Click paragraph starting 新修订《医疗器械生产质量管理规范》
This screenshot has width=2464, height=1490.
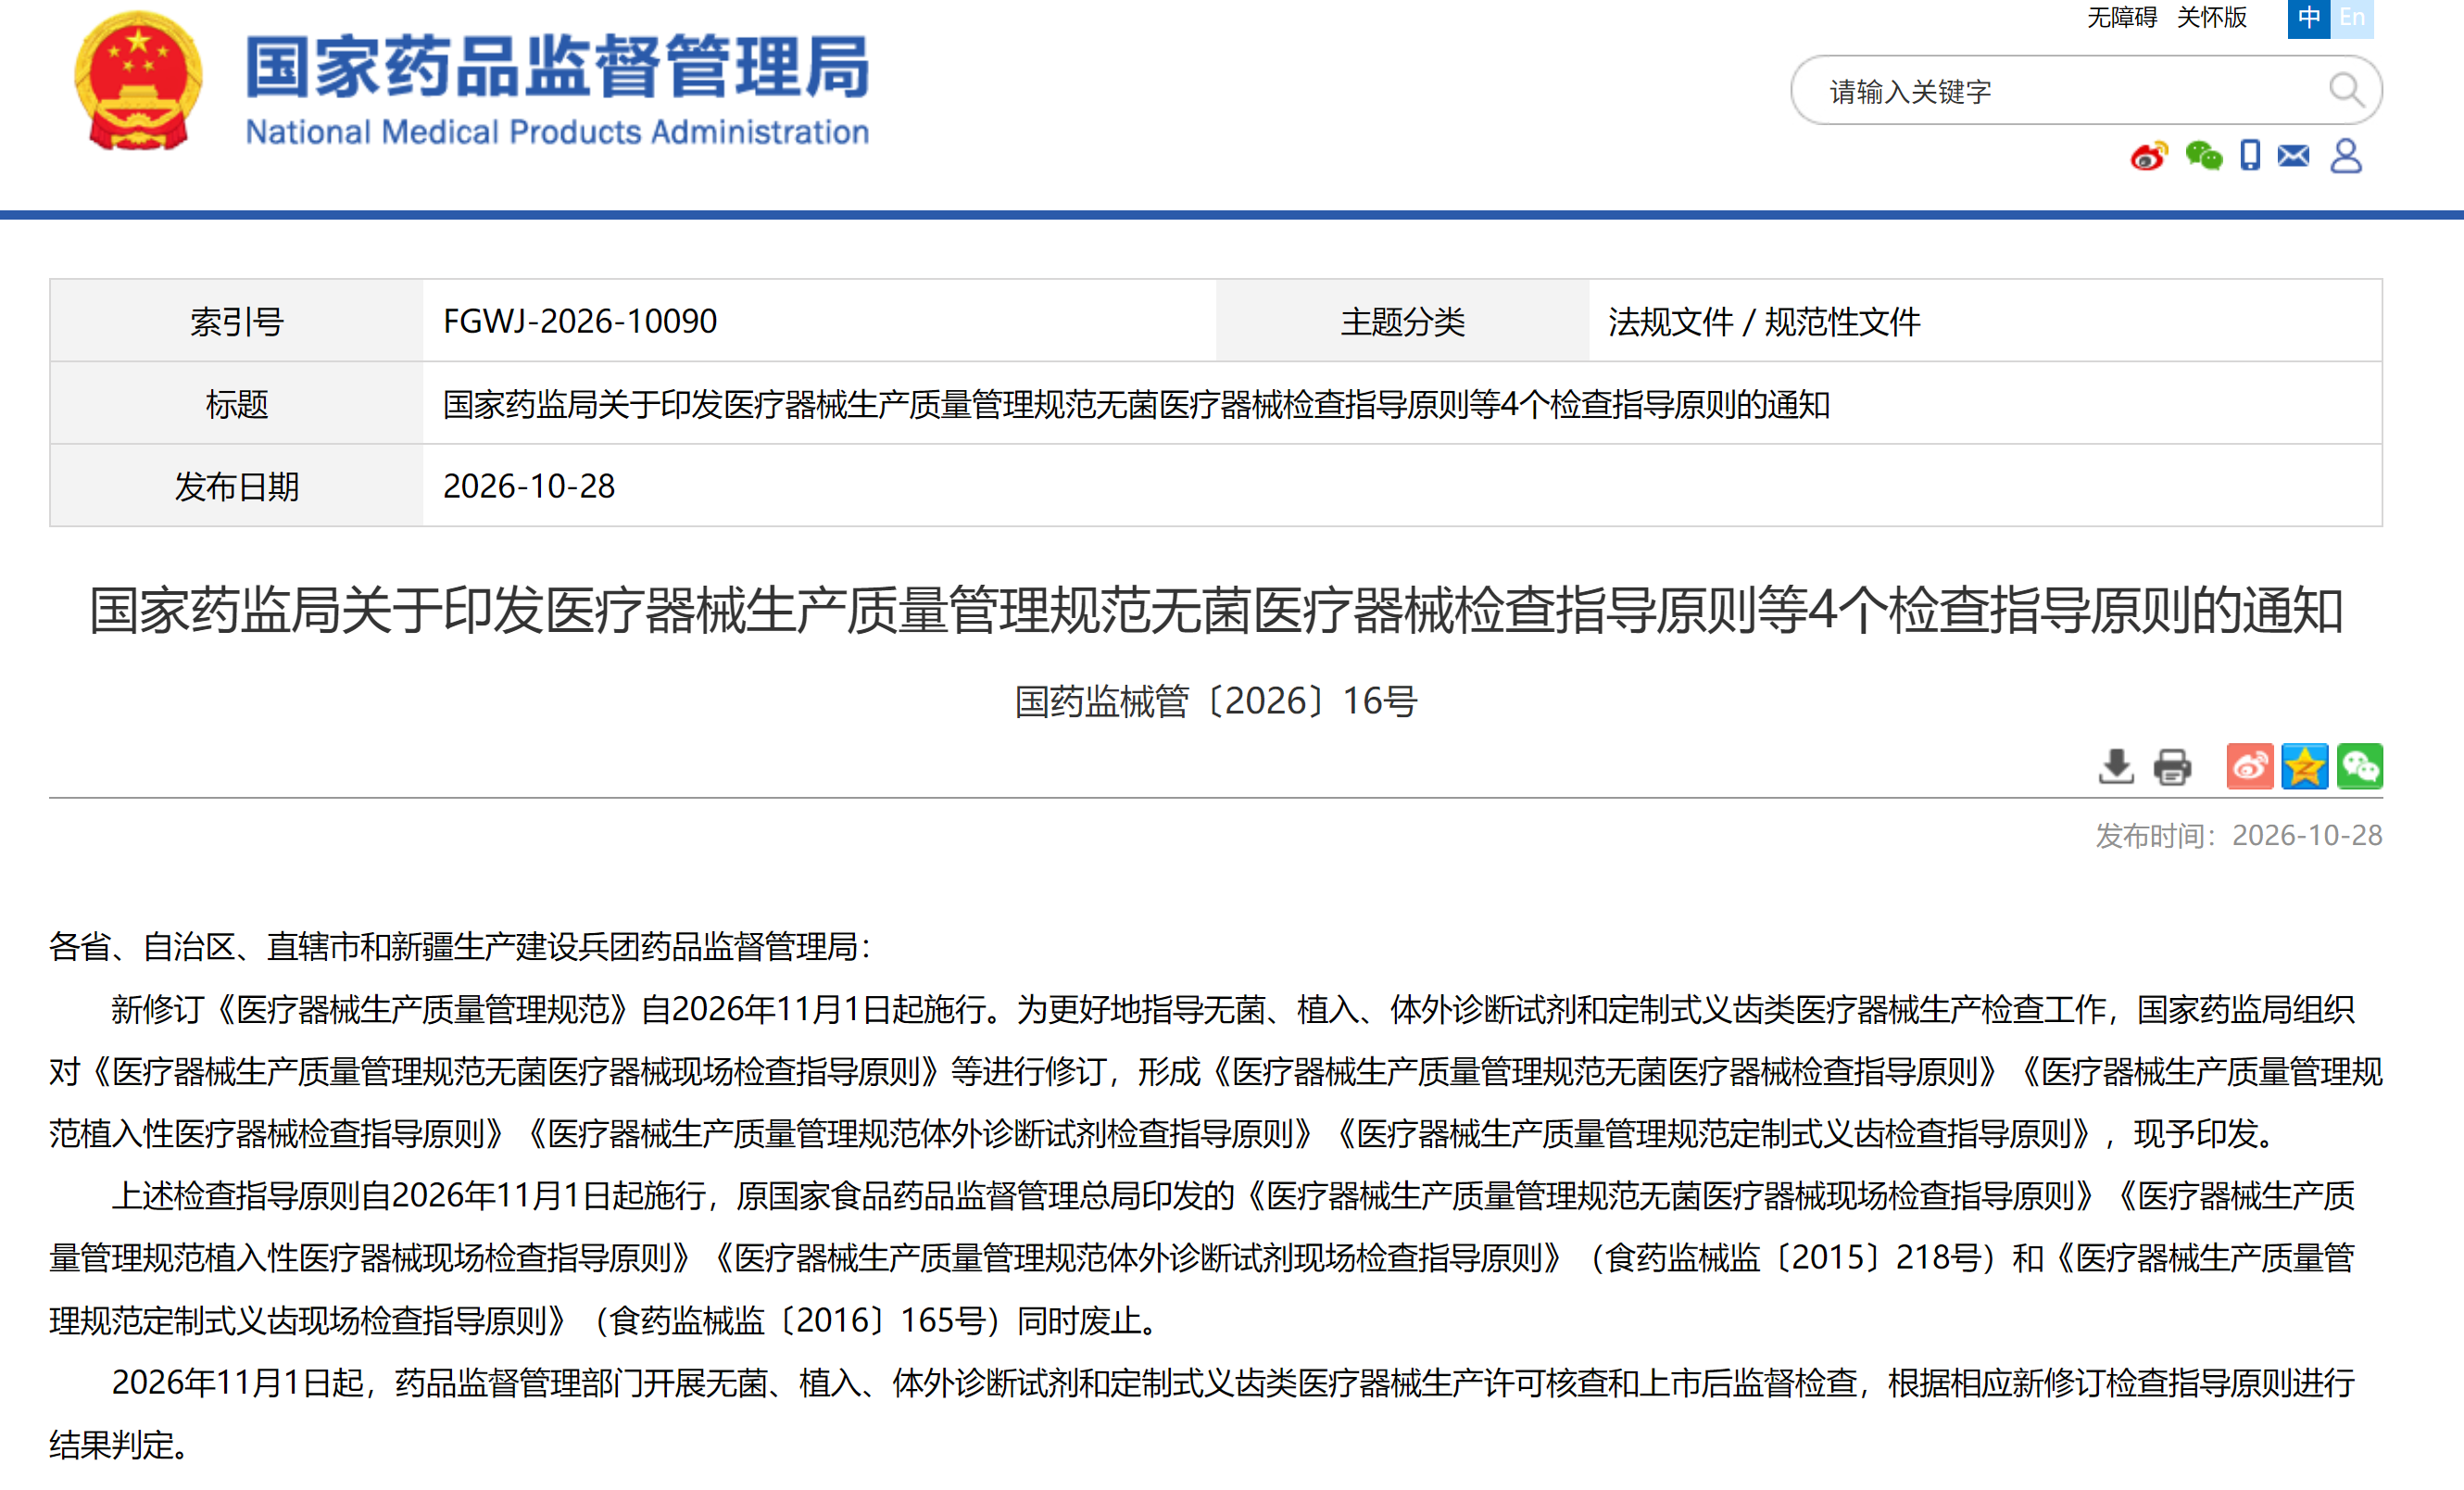tap(1216, 1071)
